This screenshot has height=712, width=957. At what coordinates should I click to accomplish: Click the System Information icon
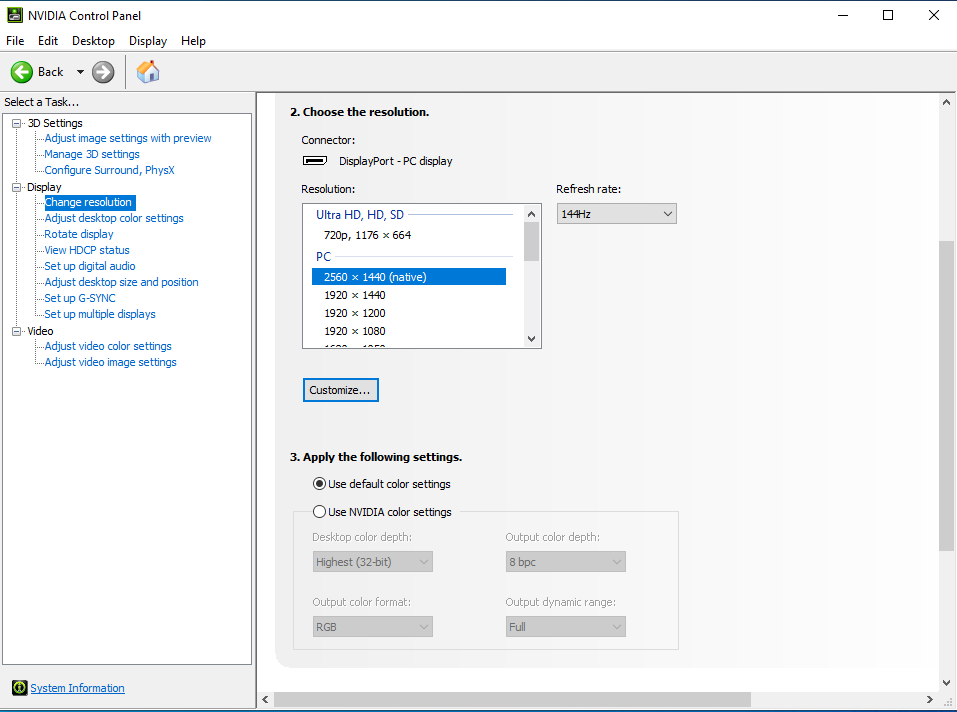click(19, 688)
